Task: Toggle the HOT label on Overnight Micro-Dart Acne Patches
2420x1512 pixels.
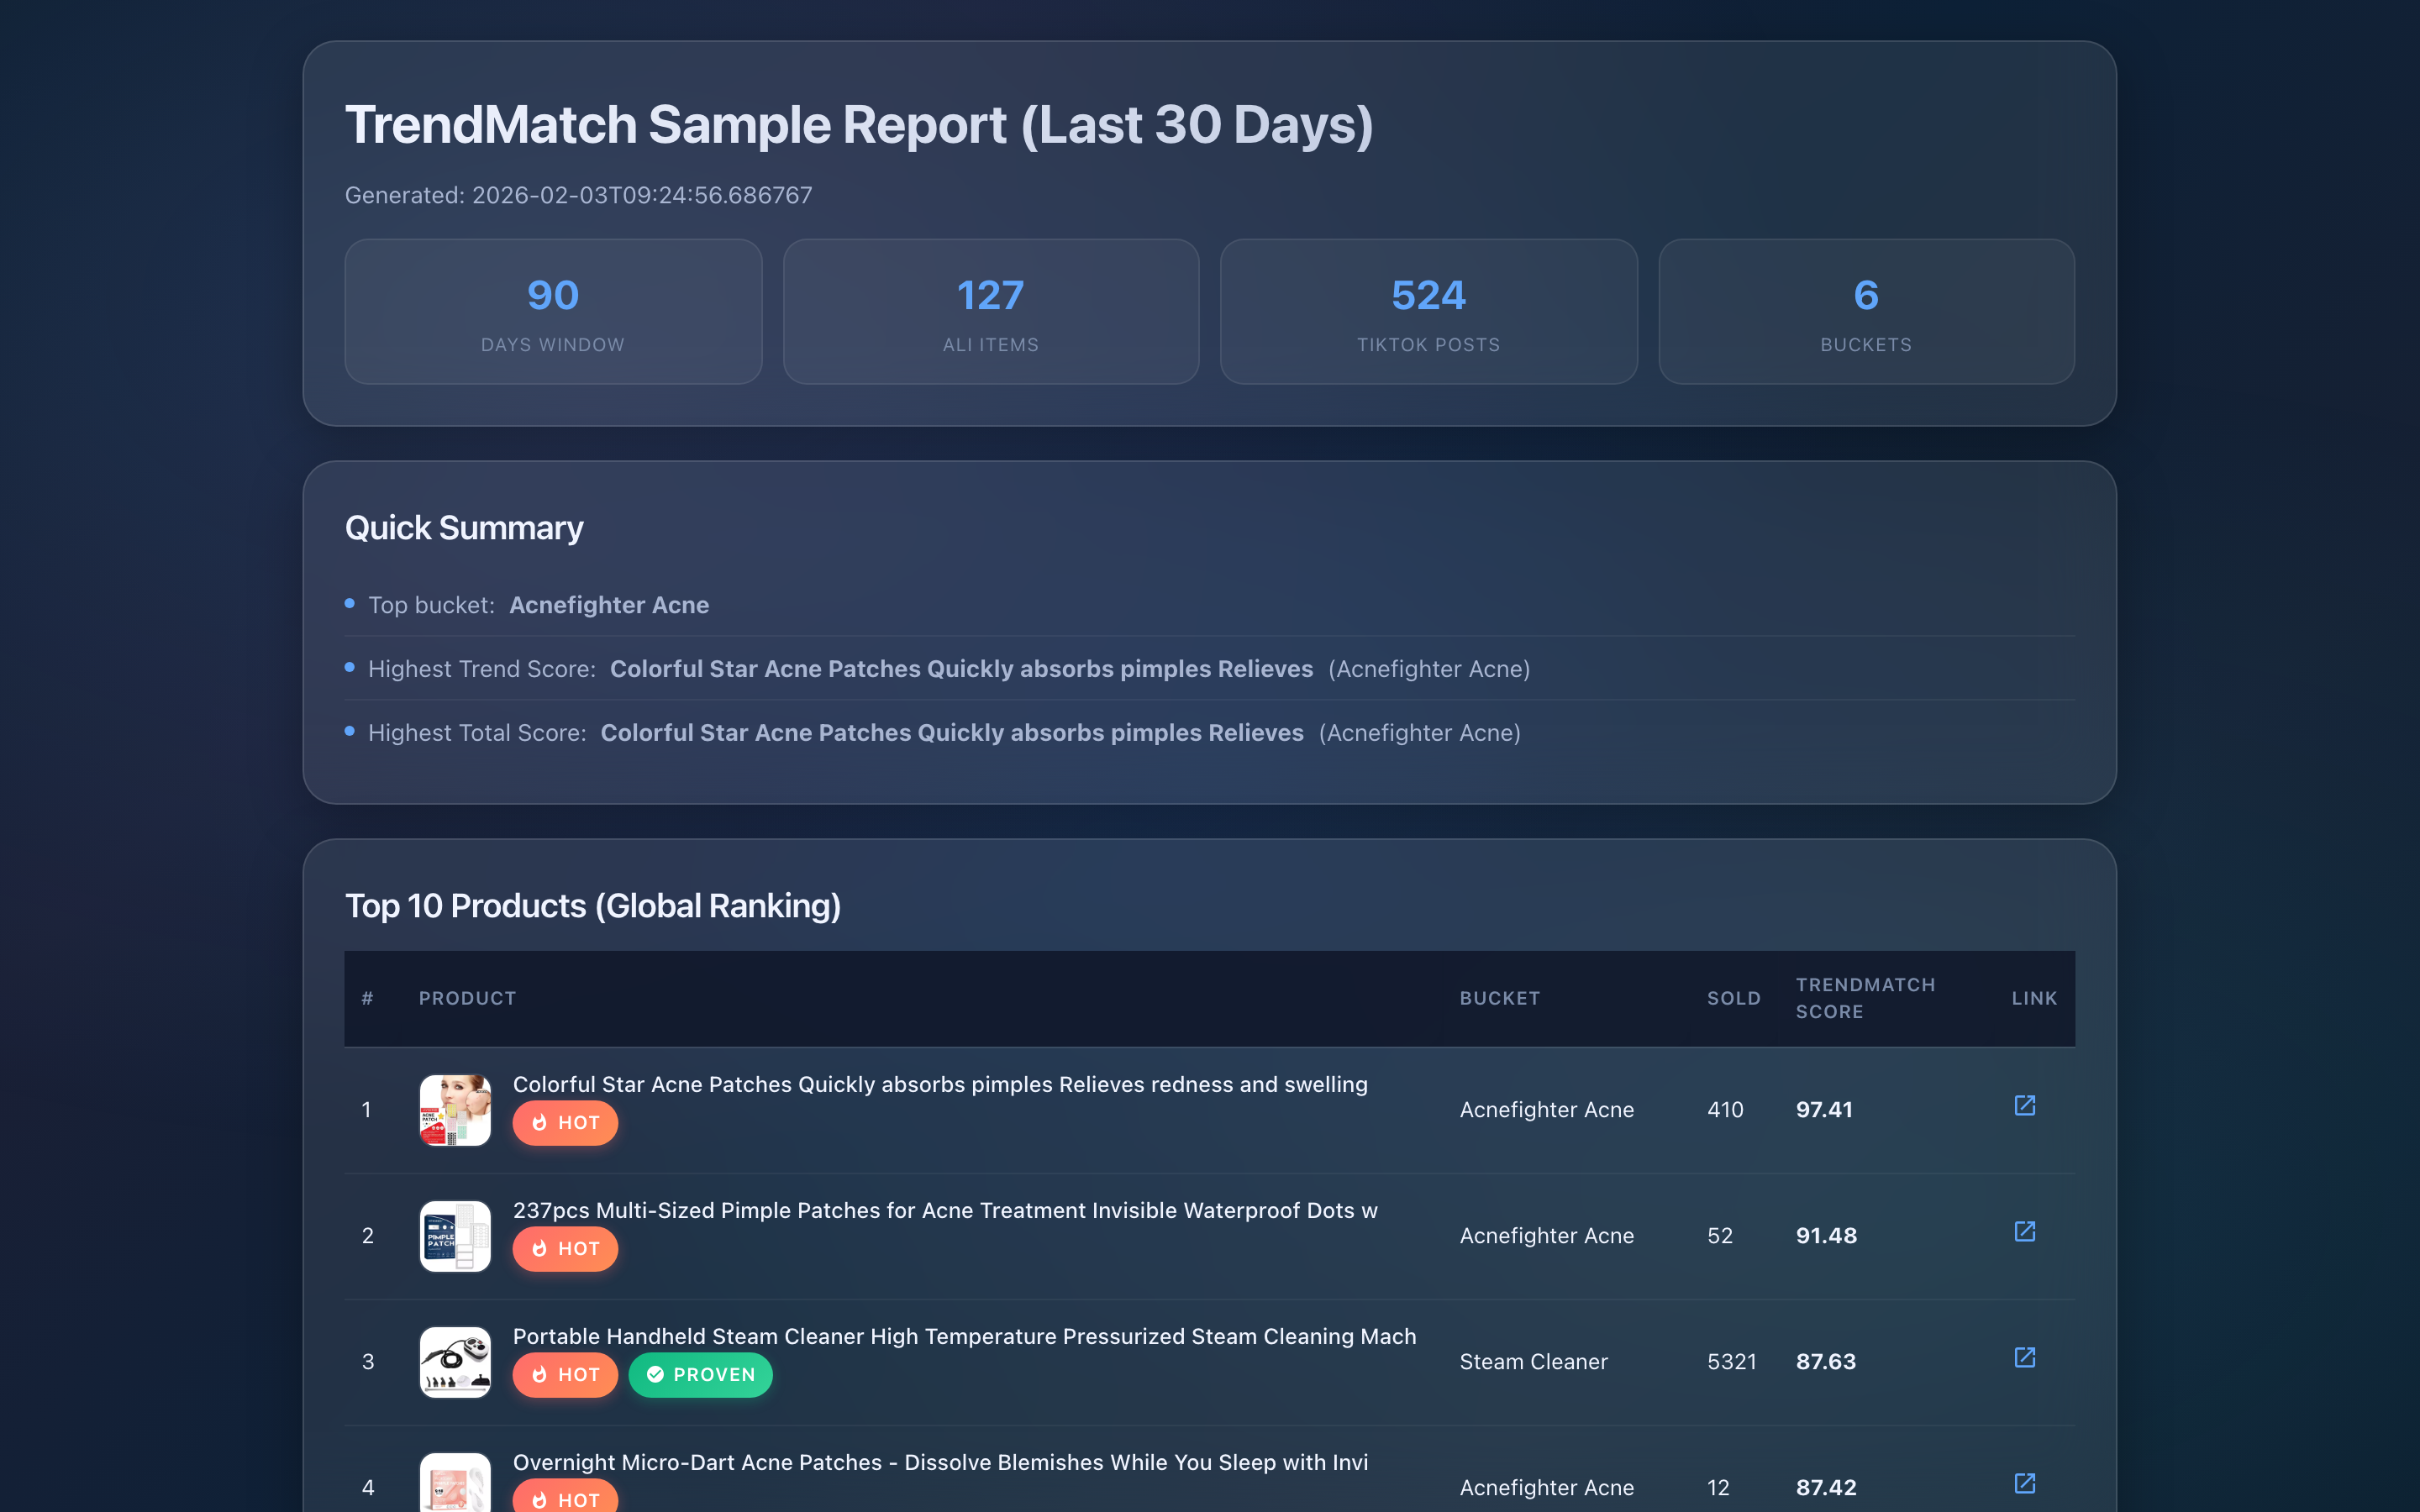Action: coord(565,1499)
